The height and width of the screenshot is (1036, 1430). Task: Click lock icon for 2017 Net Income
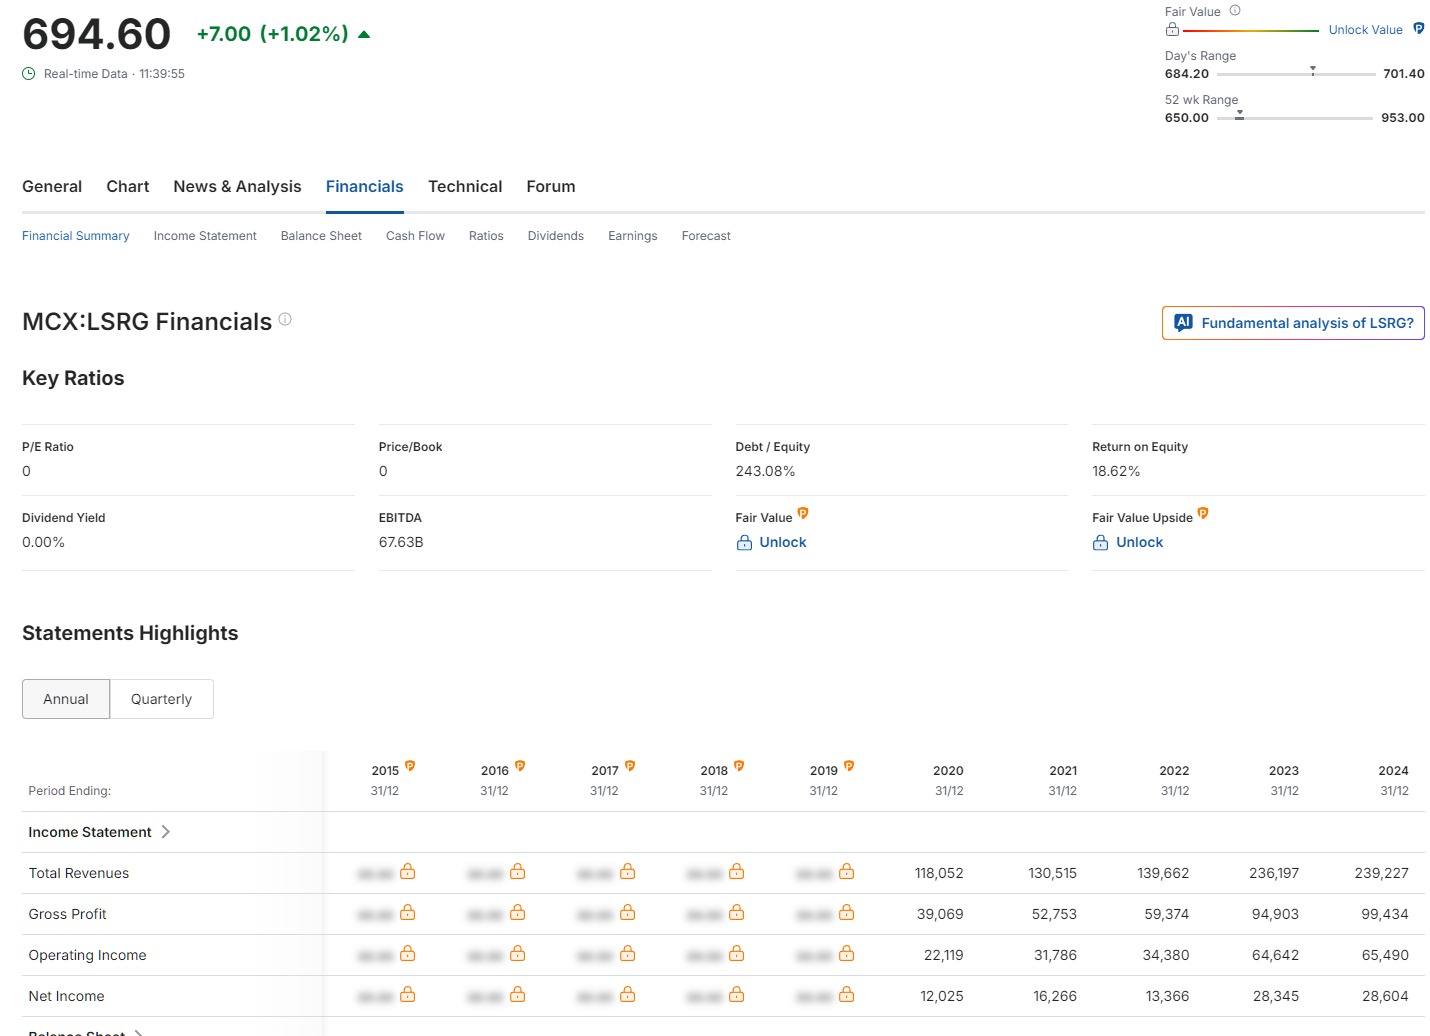[628, 994]
